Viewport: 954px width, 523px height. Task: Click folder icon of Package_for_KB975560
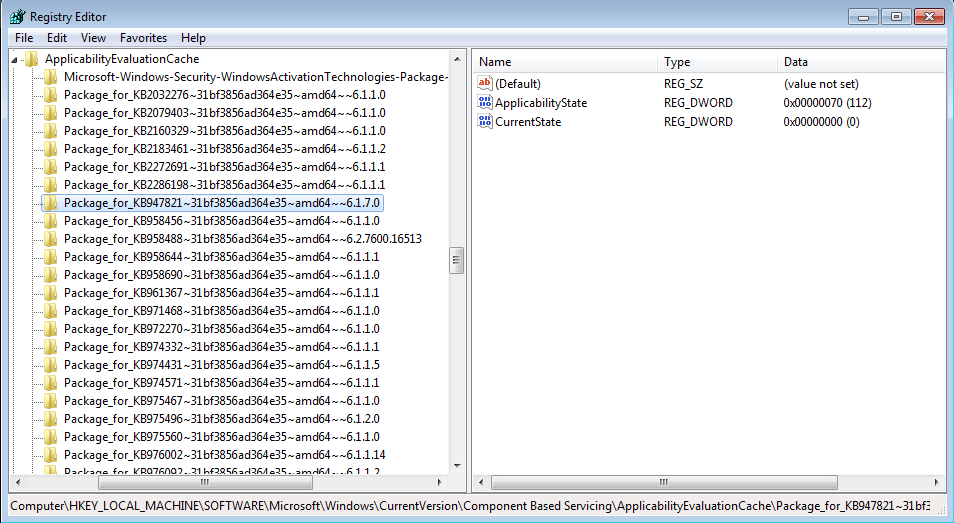coord(51,437)
